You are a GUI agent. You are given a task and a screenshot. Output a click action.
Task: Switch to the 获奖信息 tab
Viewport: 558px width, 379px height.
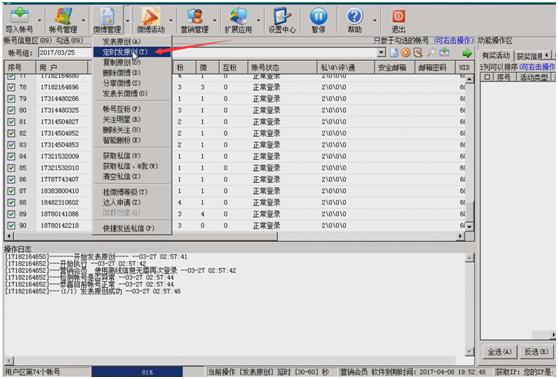[x=530, y=56]
